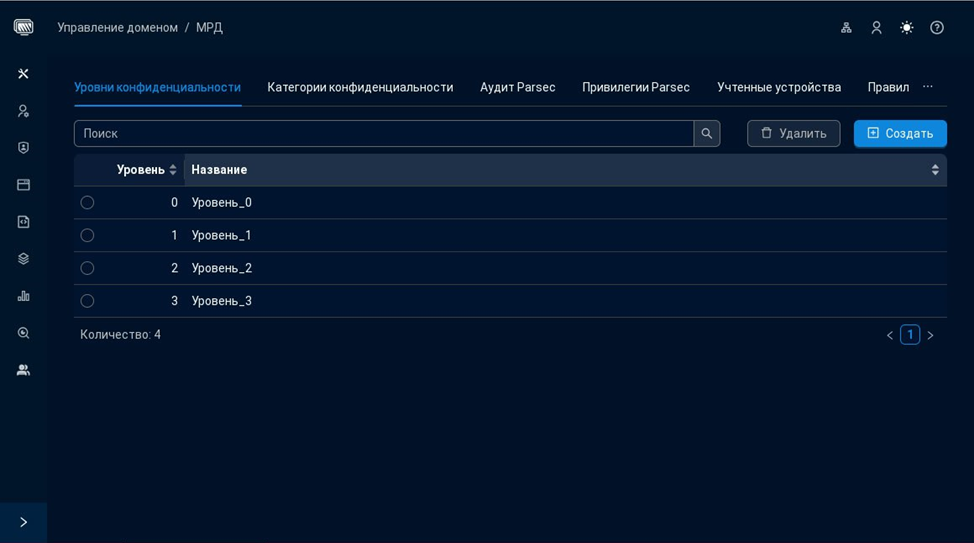Click the tools icon in sidebar
The width and height of the screenshot is (974, 543).
click(x=23, y=74)
